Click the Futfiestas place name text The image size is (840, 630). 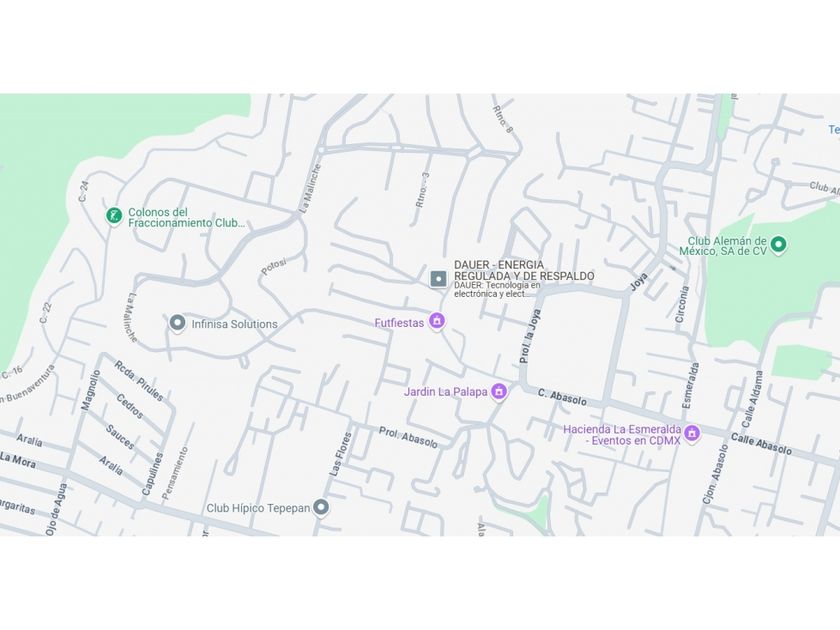click(399, 323)
